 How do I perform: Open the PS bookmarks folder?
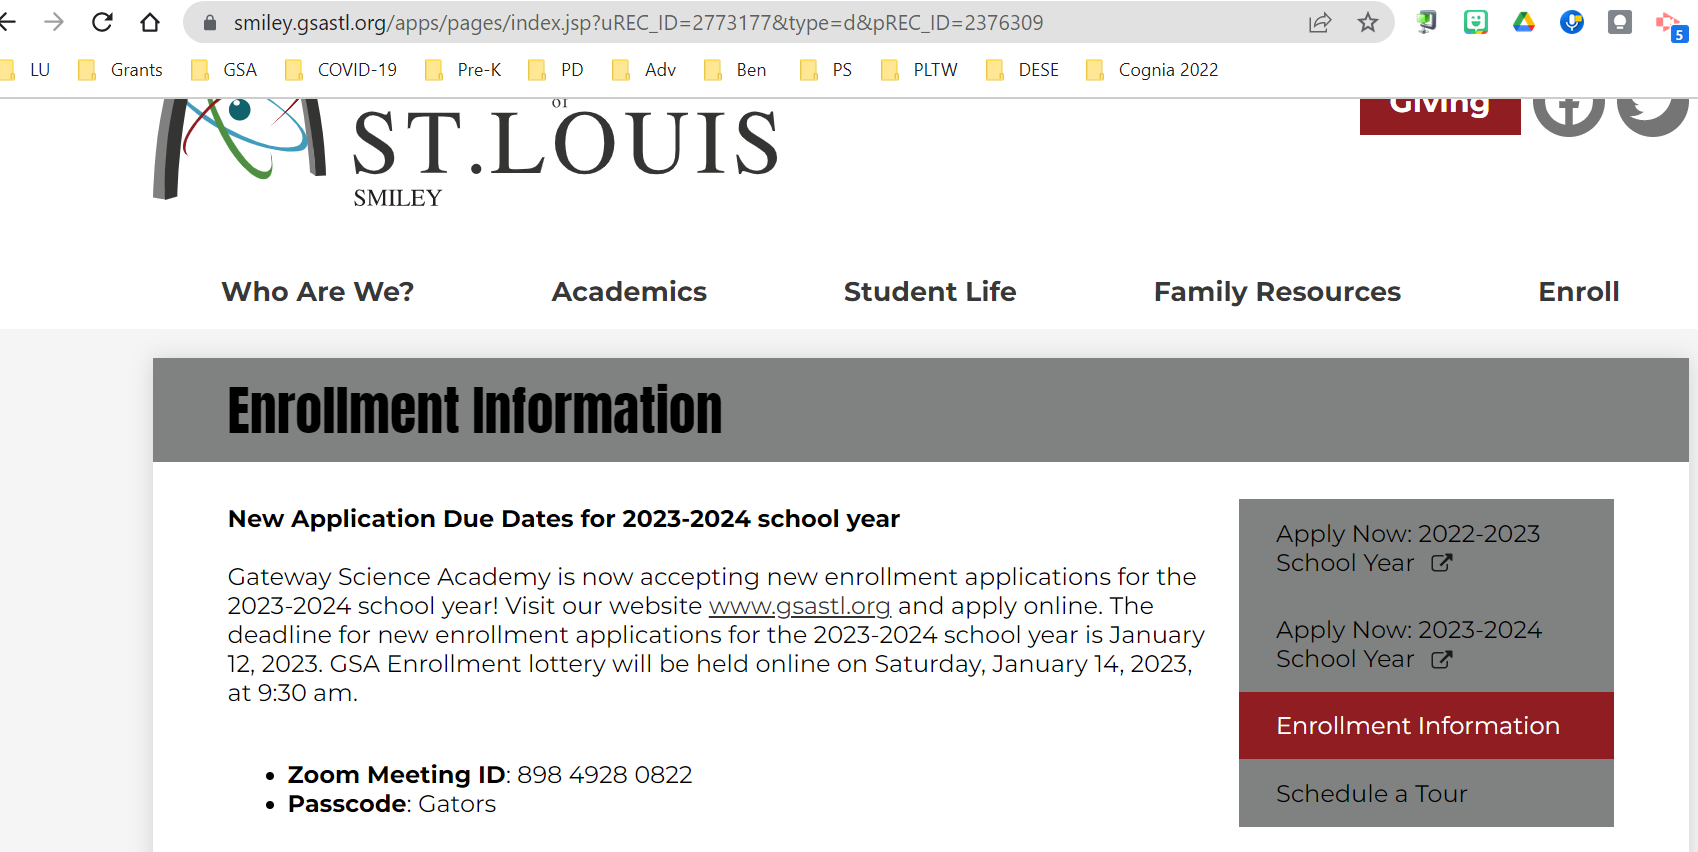826,70
